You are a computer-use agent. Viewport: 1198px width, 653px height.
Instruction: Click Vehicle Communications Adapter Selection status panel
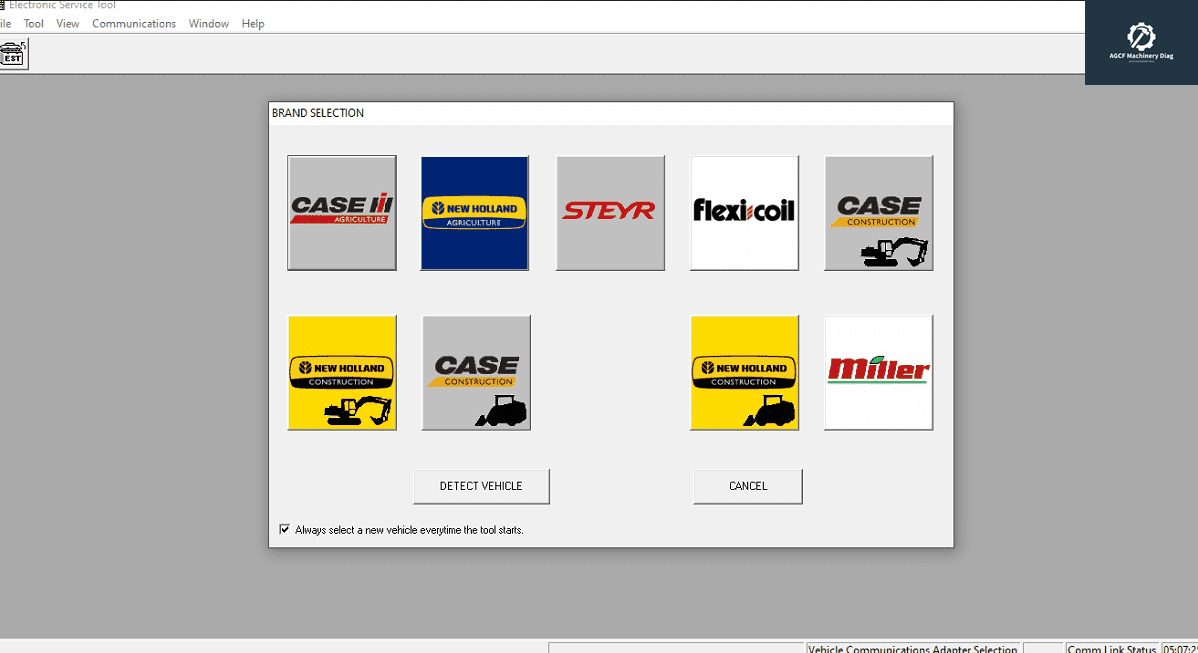[912, 648]
